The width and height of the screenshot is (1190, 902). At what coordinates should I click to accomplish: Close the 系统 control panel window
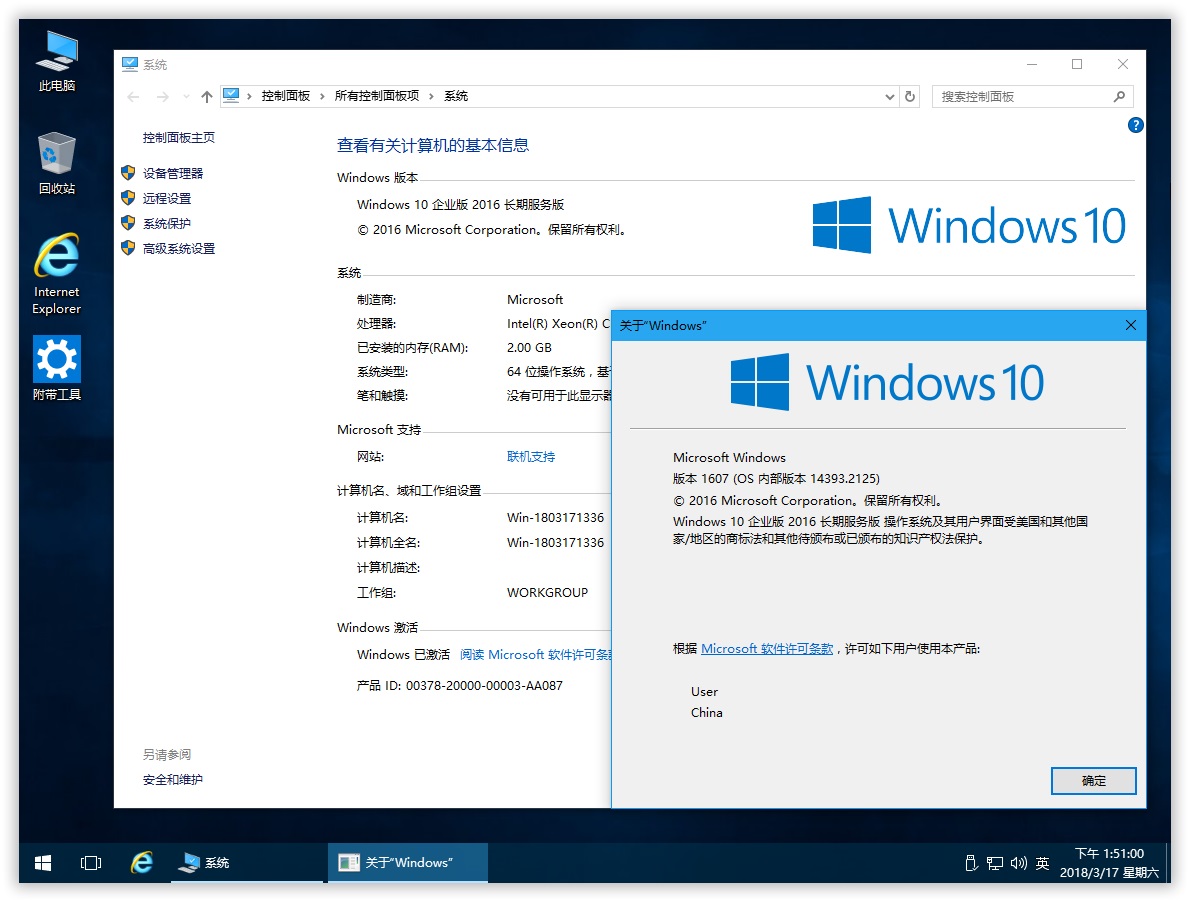tap(1122, 64)
